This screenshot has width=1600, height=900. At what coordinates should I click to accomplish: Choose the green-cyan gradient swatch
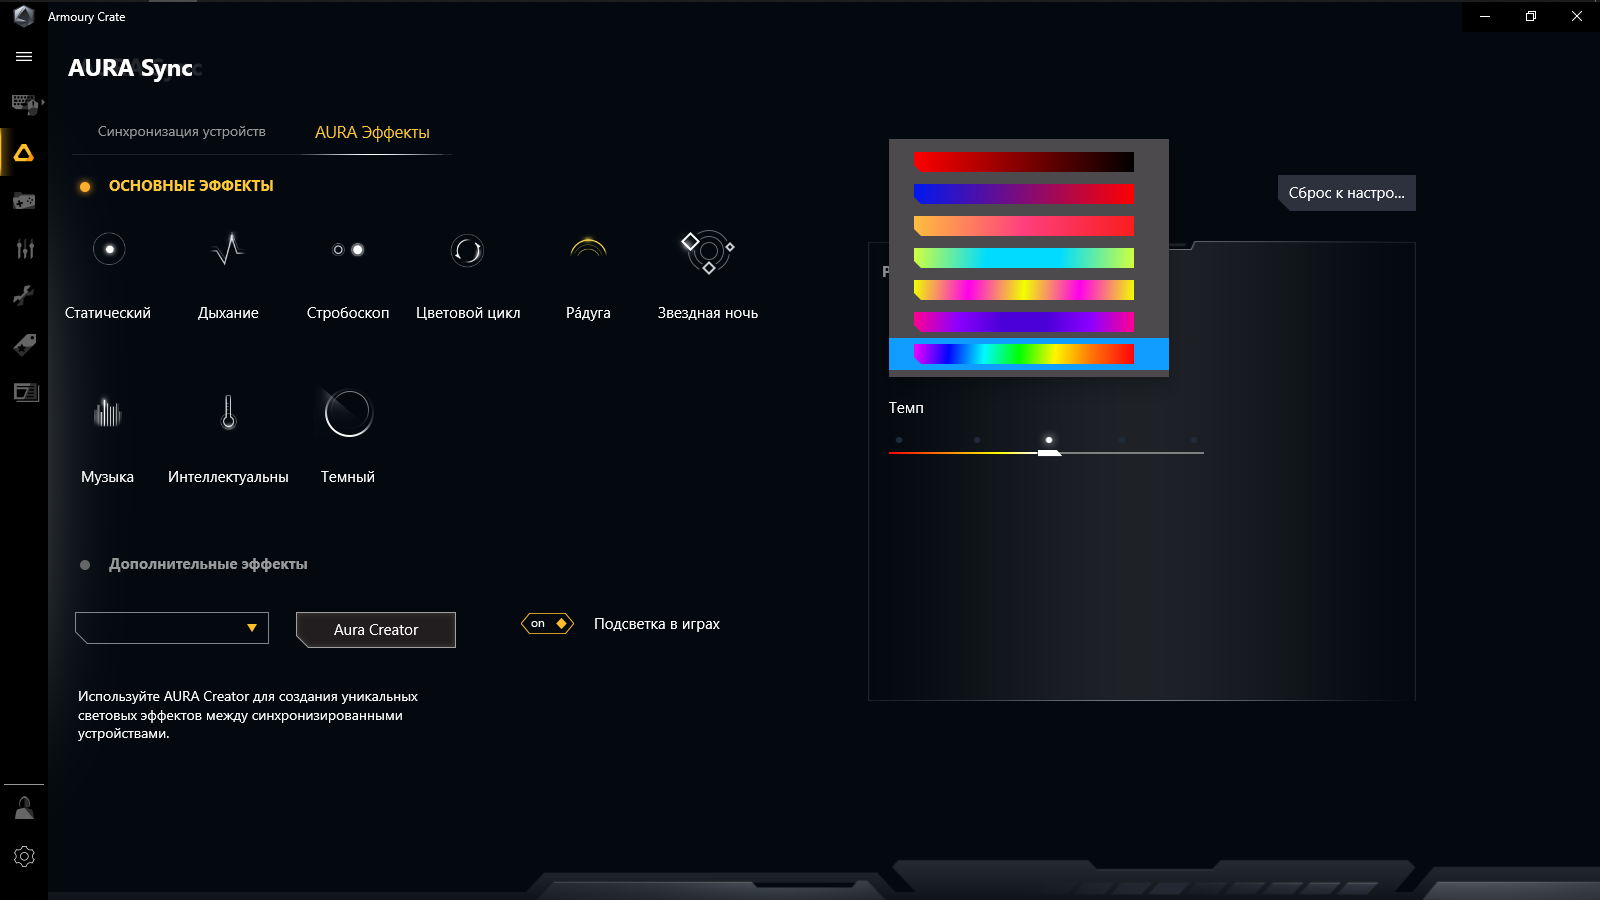click(x=1024, y=258)
